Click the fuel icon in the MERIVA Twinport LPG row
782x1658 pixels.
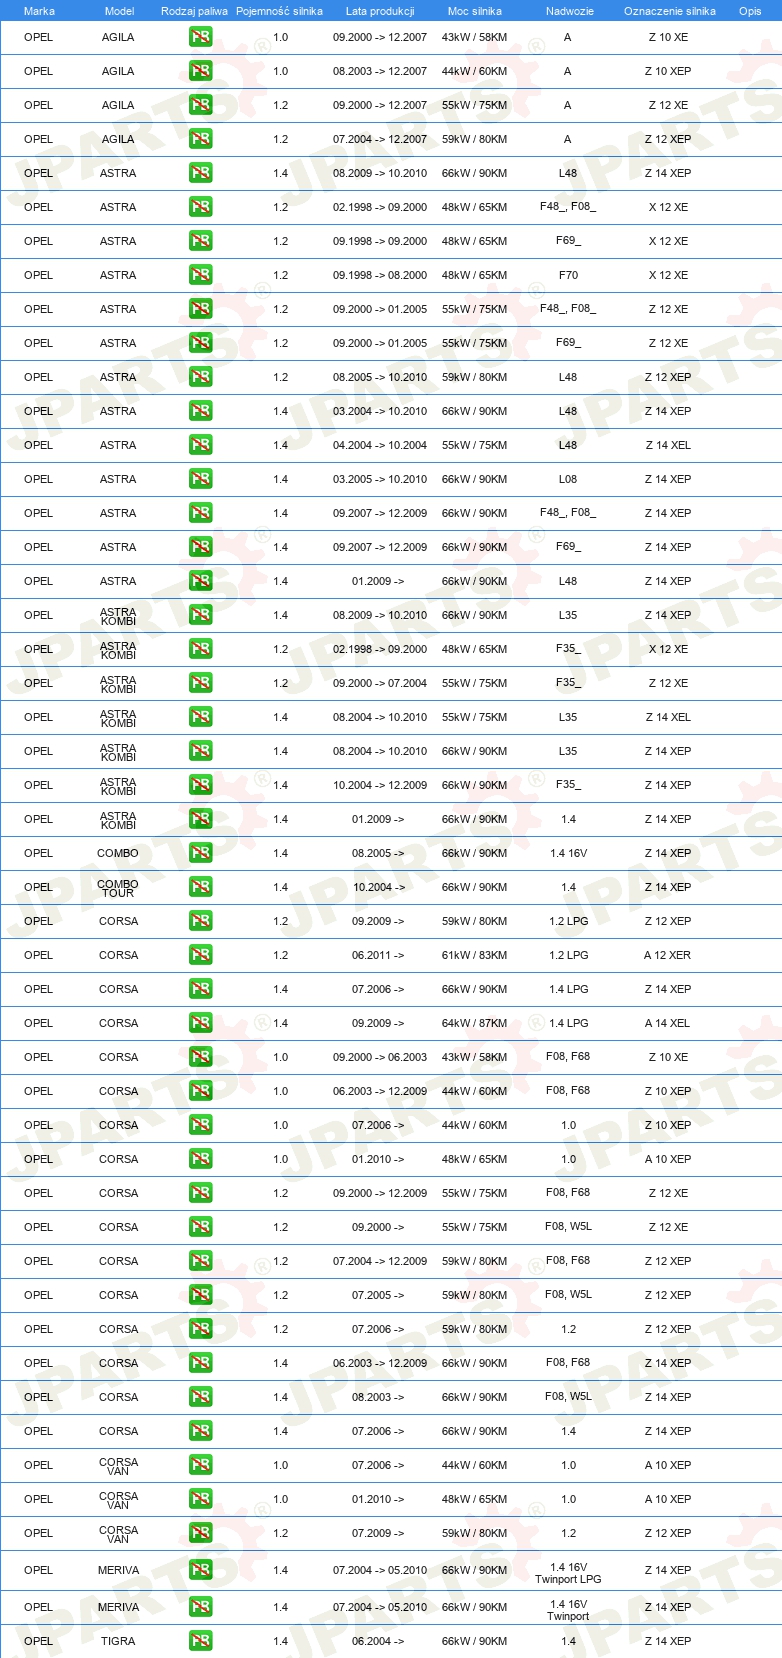click(x=200, y=1570)
